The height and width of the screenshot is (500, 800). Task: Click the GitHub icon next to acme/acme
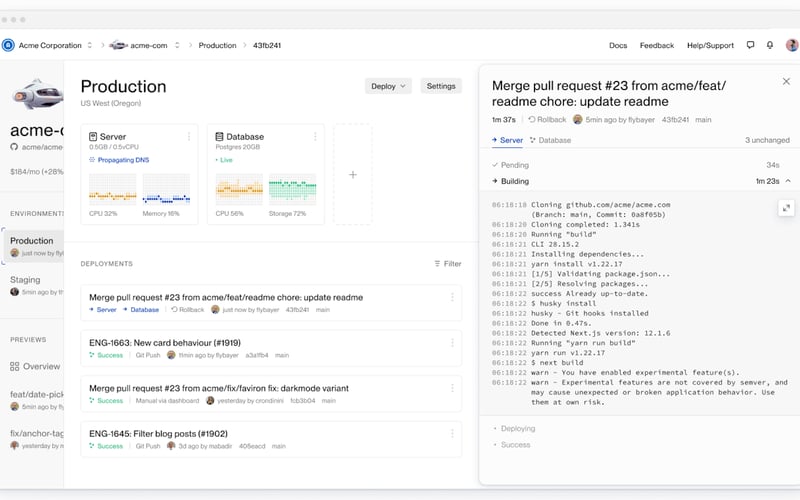(x=14, y=147)
